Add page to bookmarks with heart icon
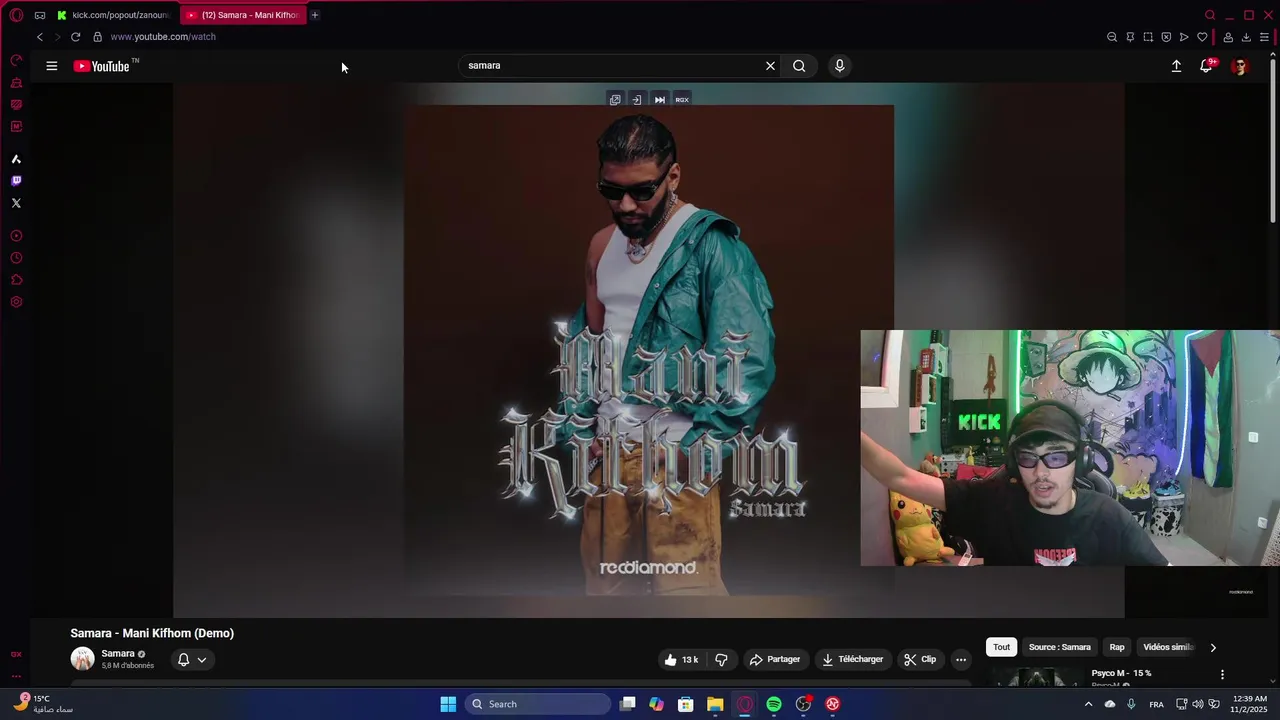1280x720 pixels. pyautogui.click(x=1202, y=37)
